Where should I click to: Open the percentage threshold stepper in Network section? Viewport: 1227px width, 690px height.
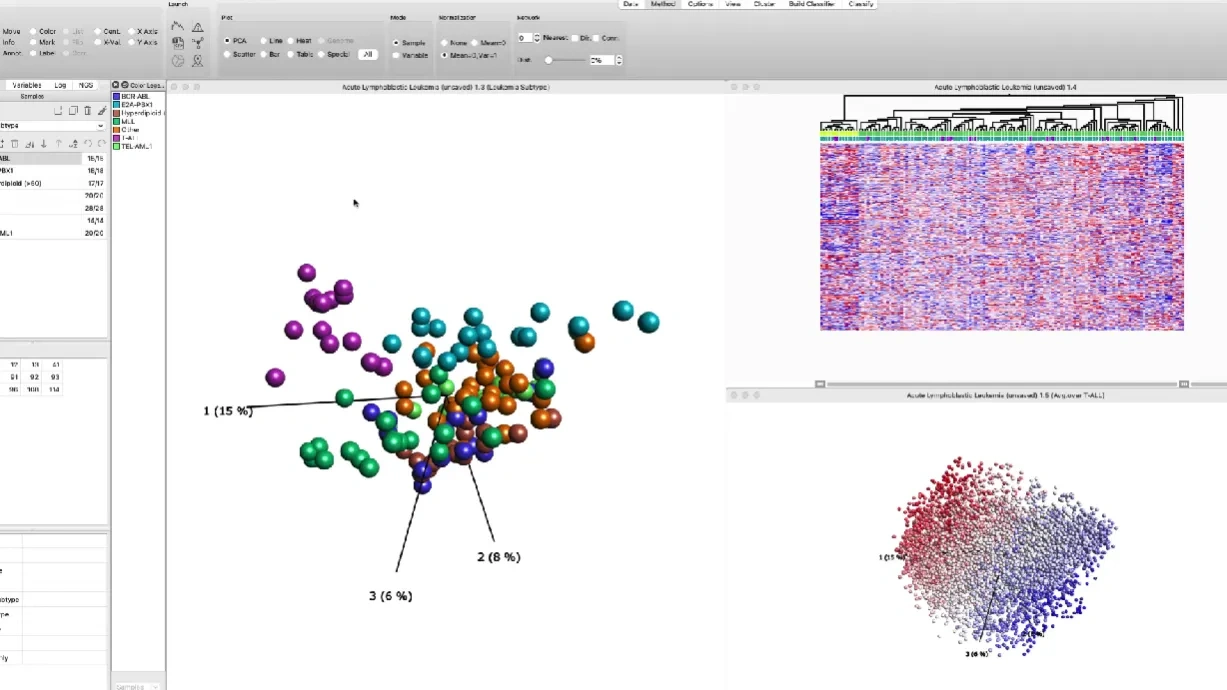pyautogui.click(x=619, y=60)
